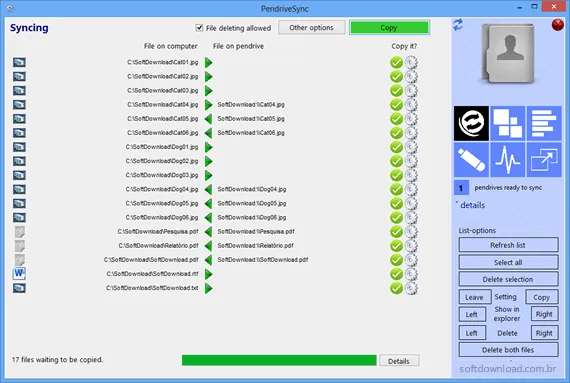Toggle green checkmark for Cat05.jpg

coord(396,119)
